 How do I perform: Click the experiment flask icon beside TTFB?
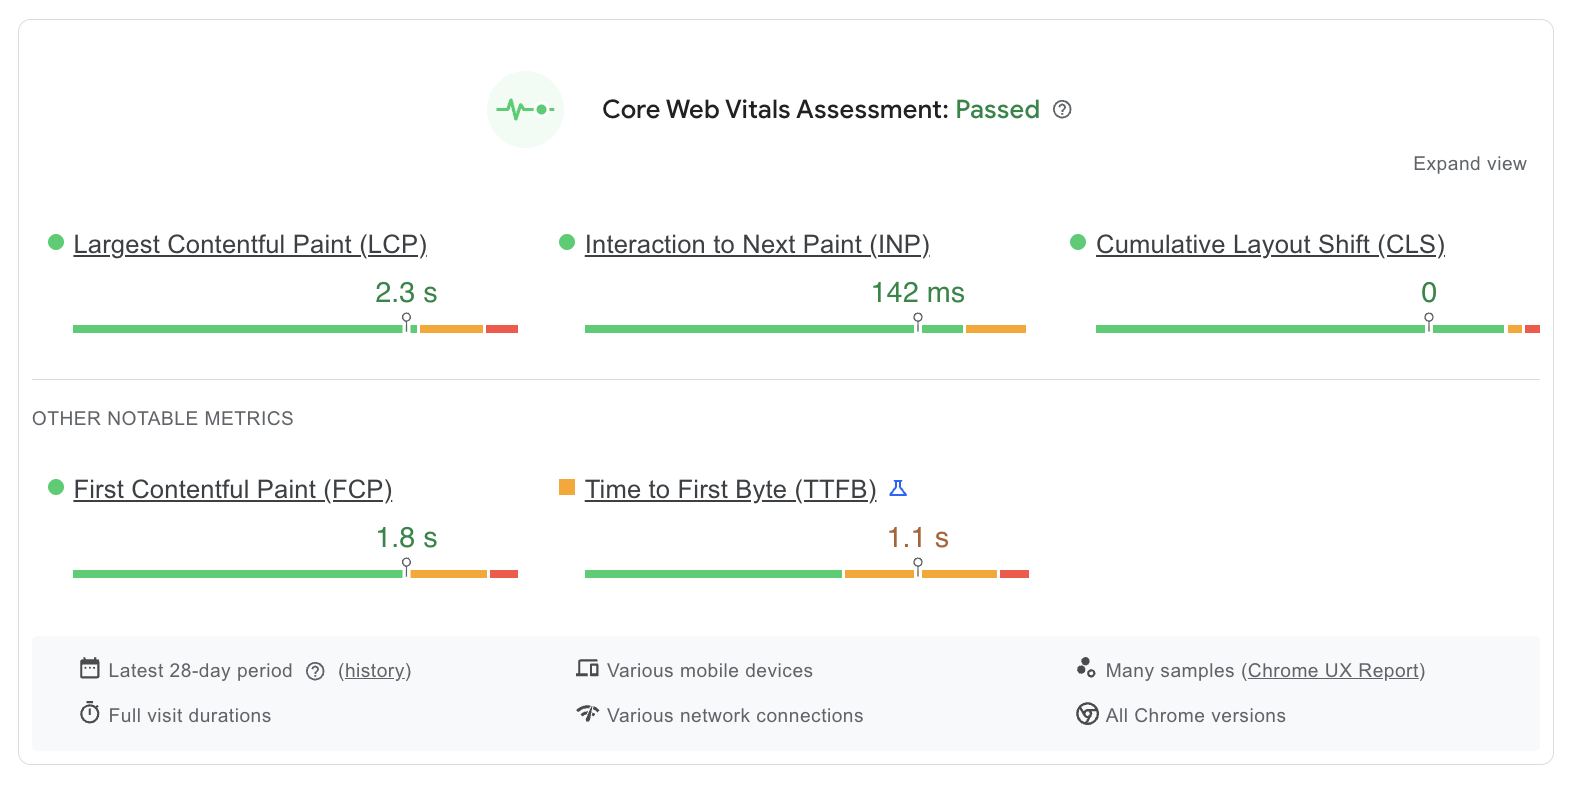(x=898, y=488)
